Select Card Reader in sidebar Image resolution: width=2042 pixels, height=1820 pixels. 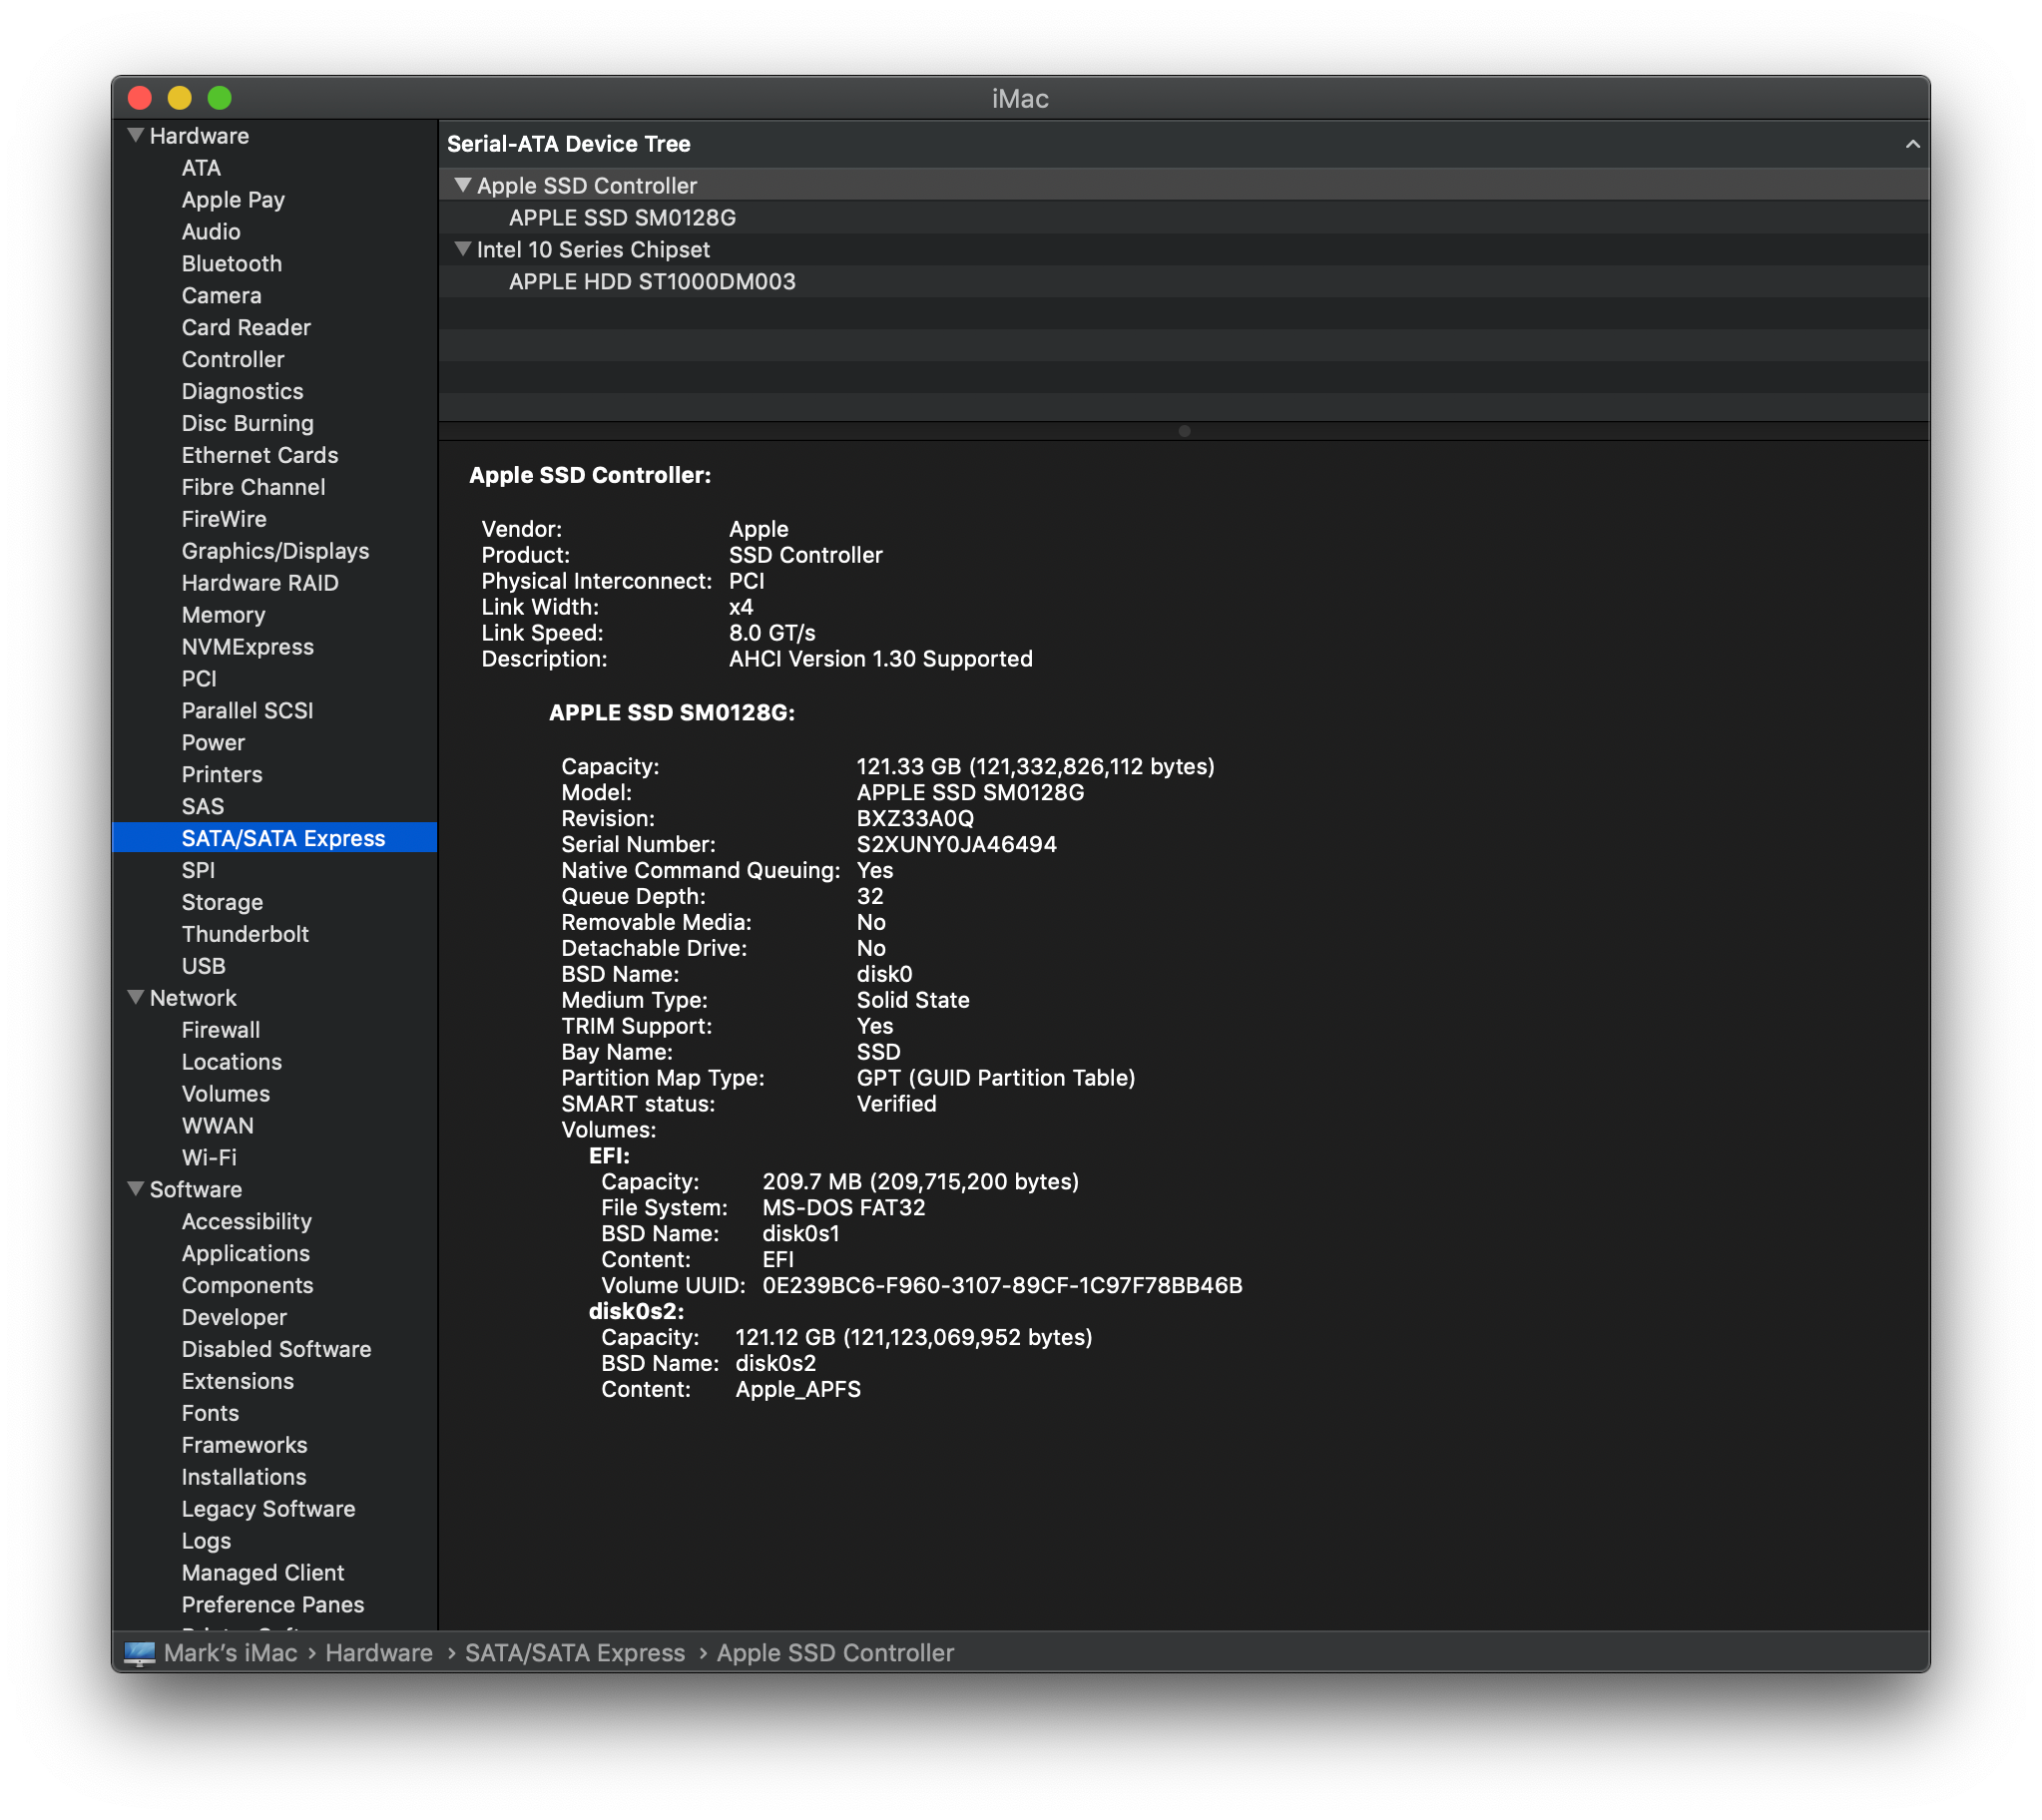click(x=246, y=328)
